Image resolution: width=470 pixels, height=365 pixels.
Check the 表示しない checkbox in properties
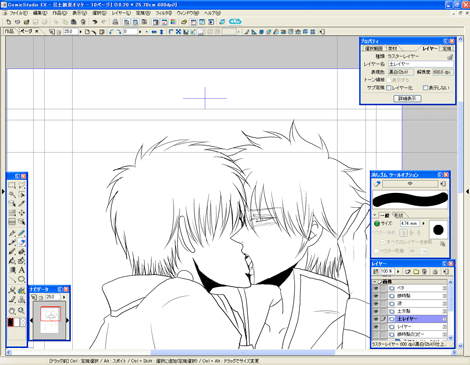coord(425,88)
